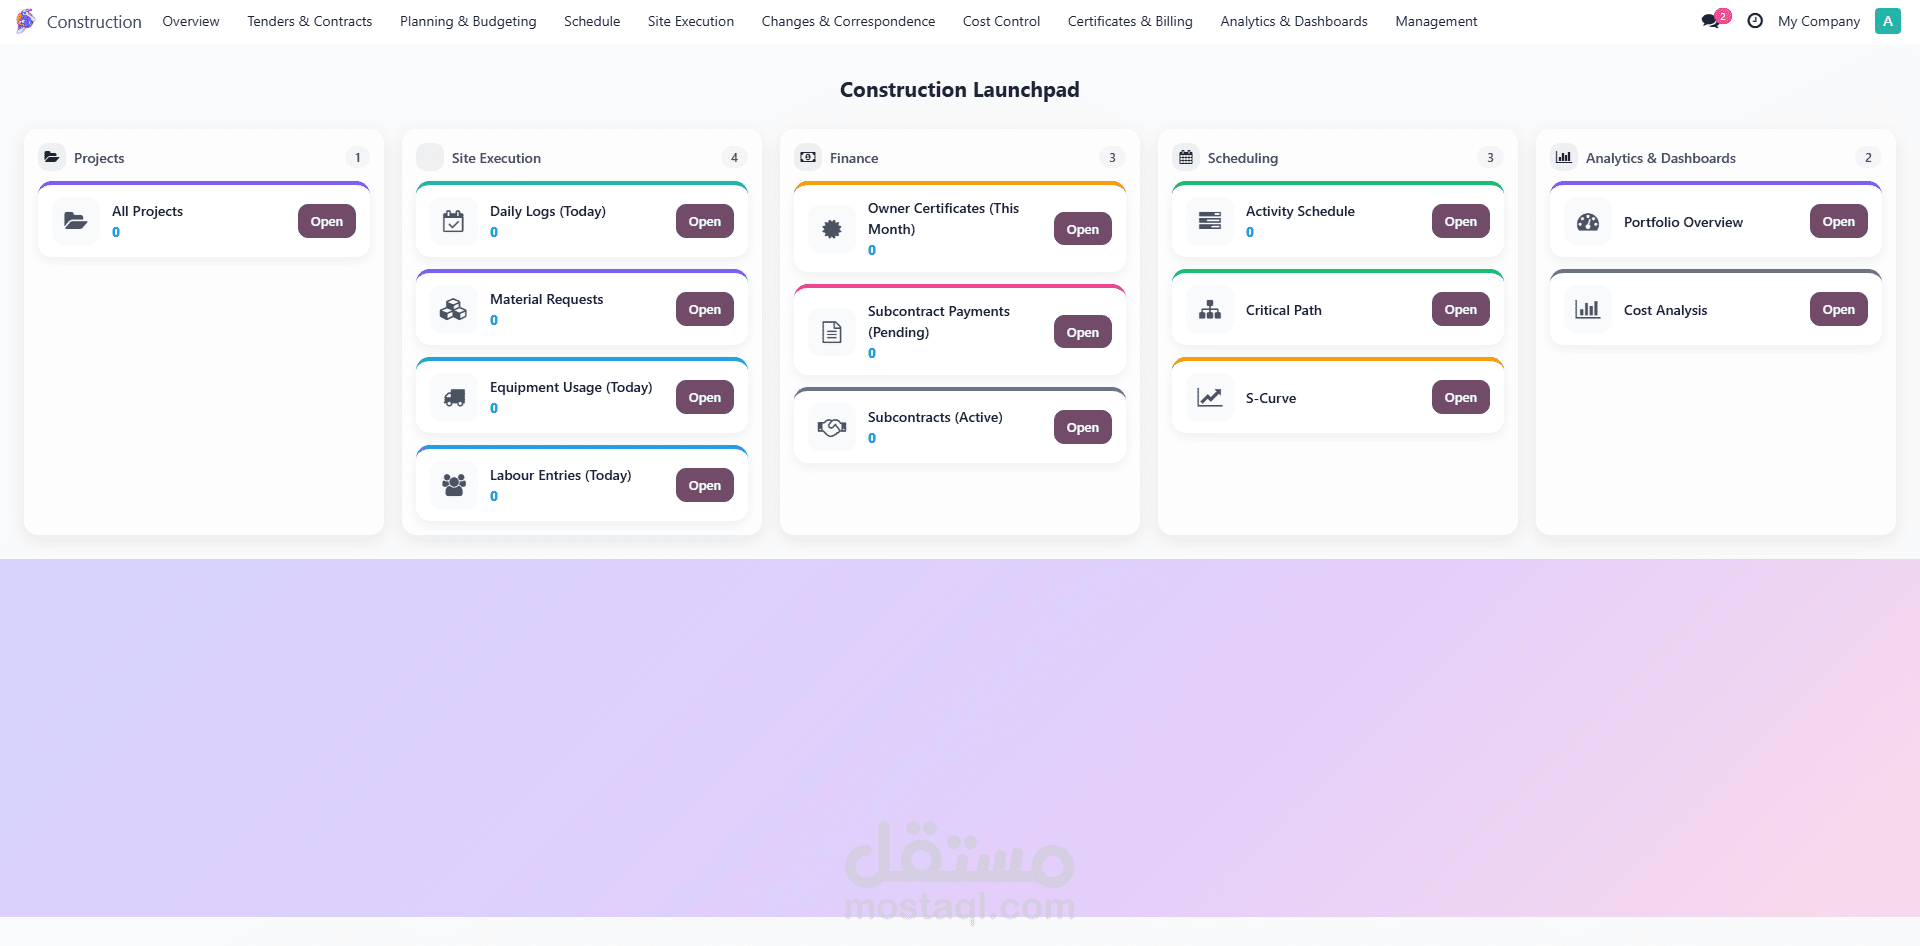Open the Management menu
Screen dimensions: 1920x946
[1436, 21]
